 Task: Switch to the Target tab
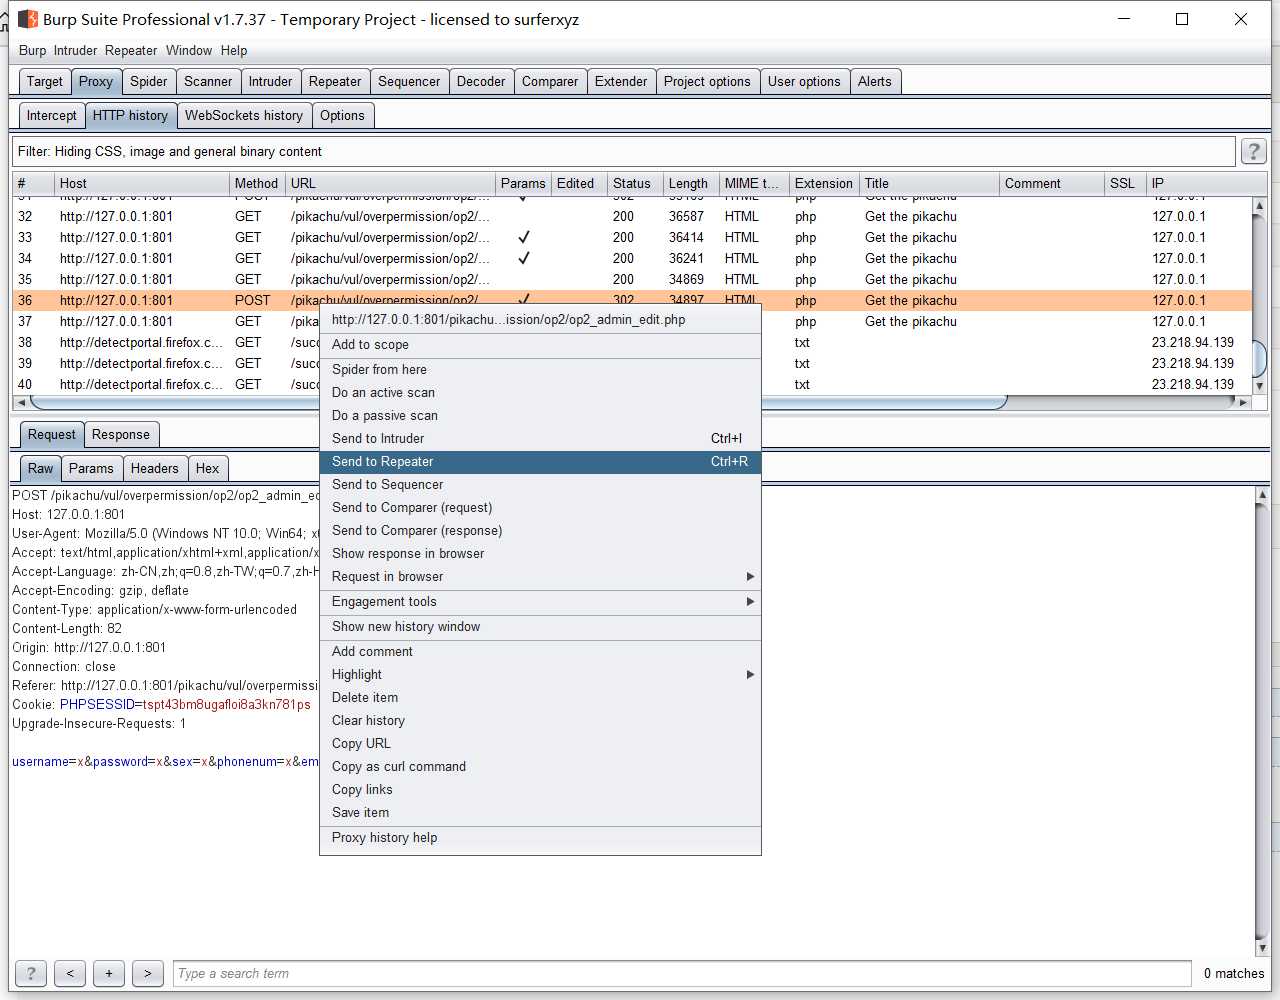coord(45,81)
